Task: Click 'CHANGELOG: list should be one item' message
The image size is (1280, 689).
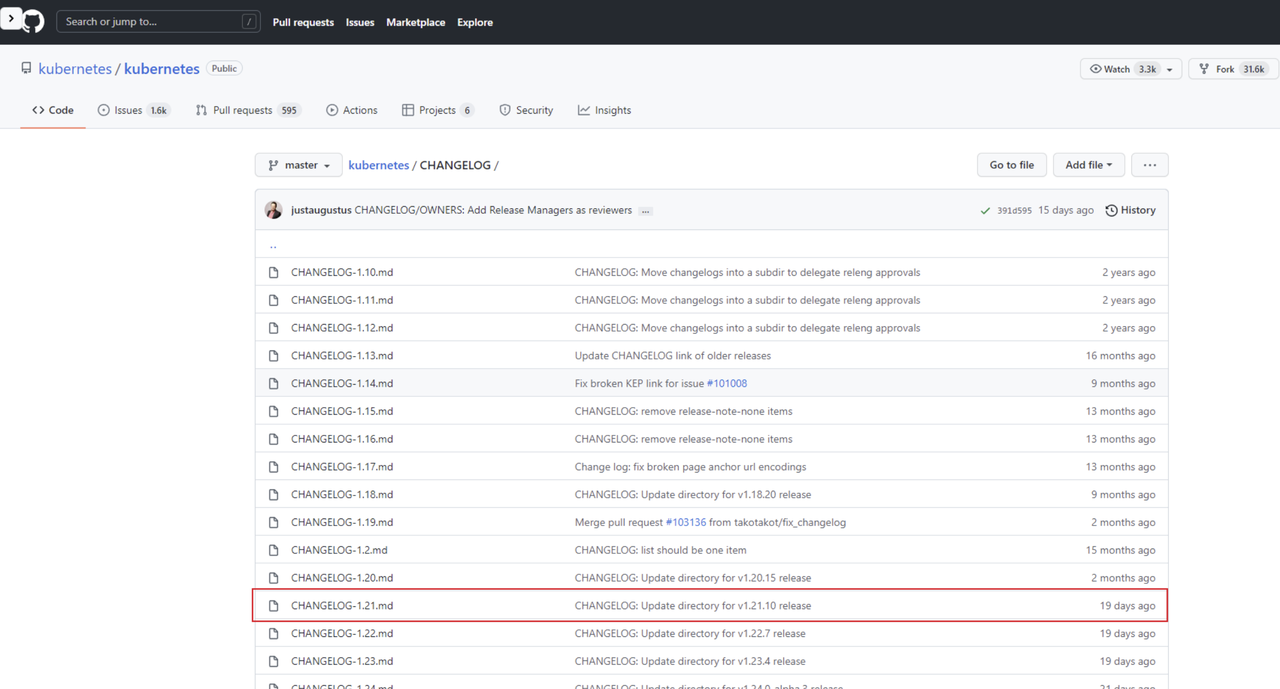Action: coord(660,550)
